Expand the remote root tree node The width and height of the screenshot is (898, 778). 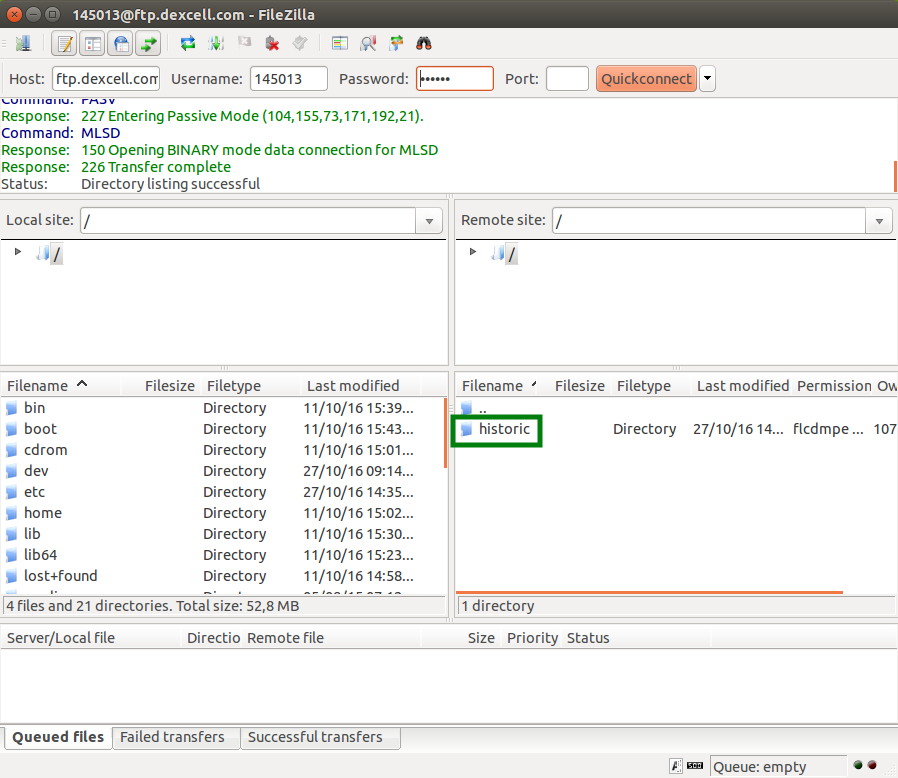pyautogui.click(x=472, y=252)
